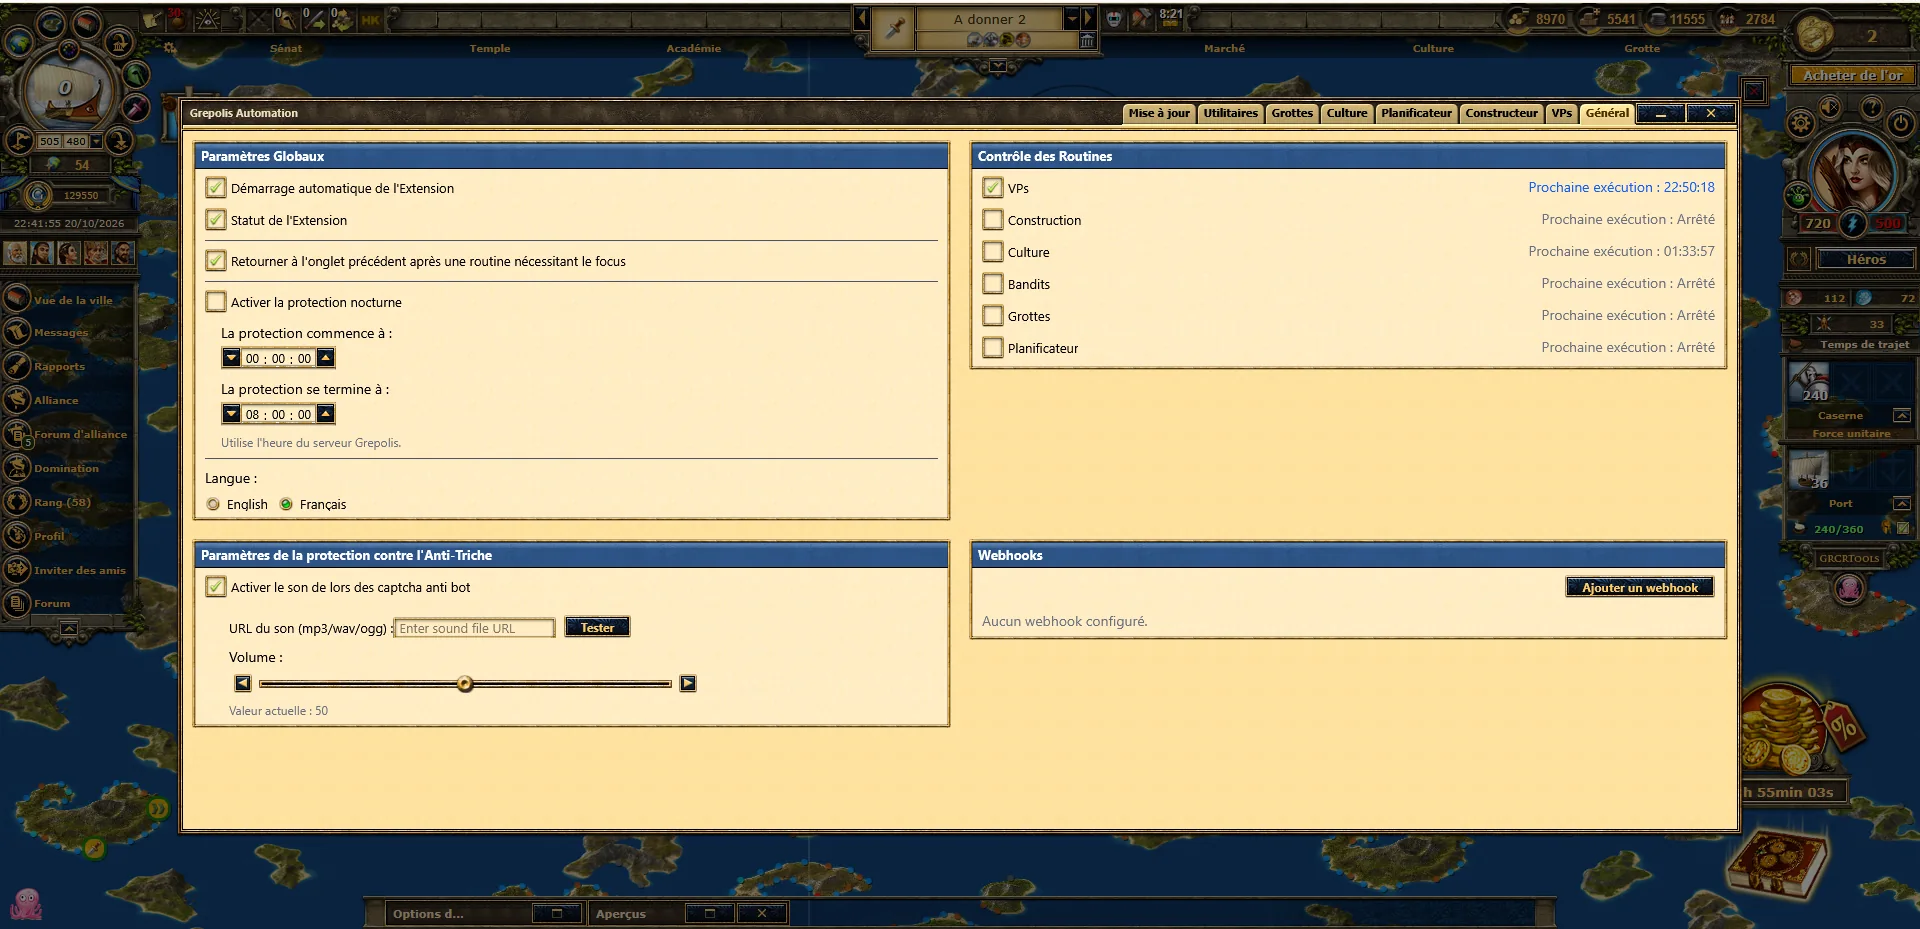Enable the Bandits routine checkbox
The width and height of the screenshot is (1920, 929).
coord(993,284)
